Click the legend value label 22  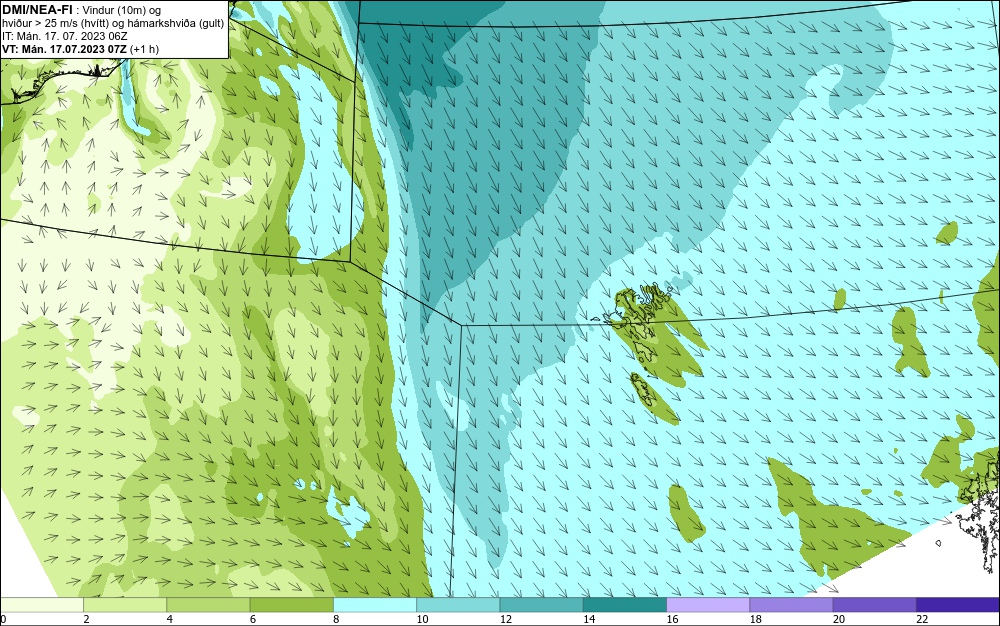click(922, 619)
